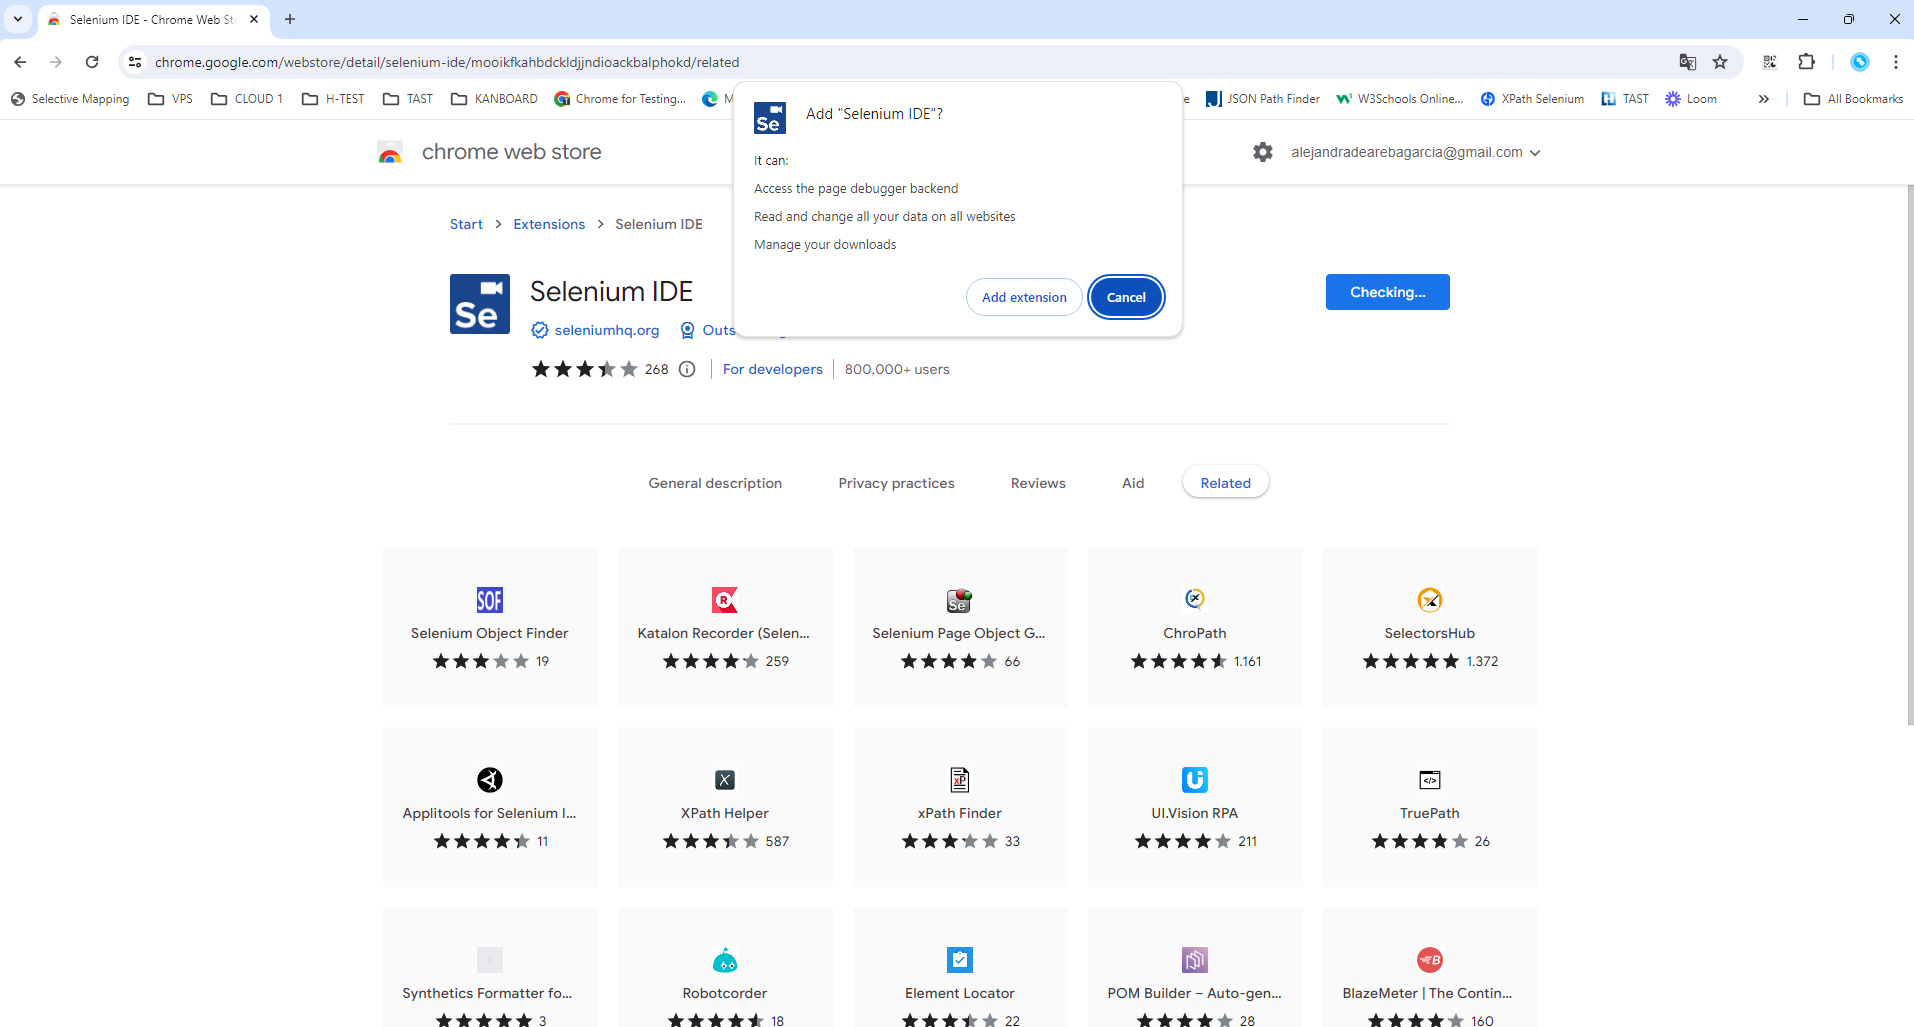1914x1027 pixels.
Task: Click the Translate page icon in address bar
Action: [x=1688, y=62]
